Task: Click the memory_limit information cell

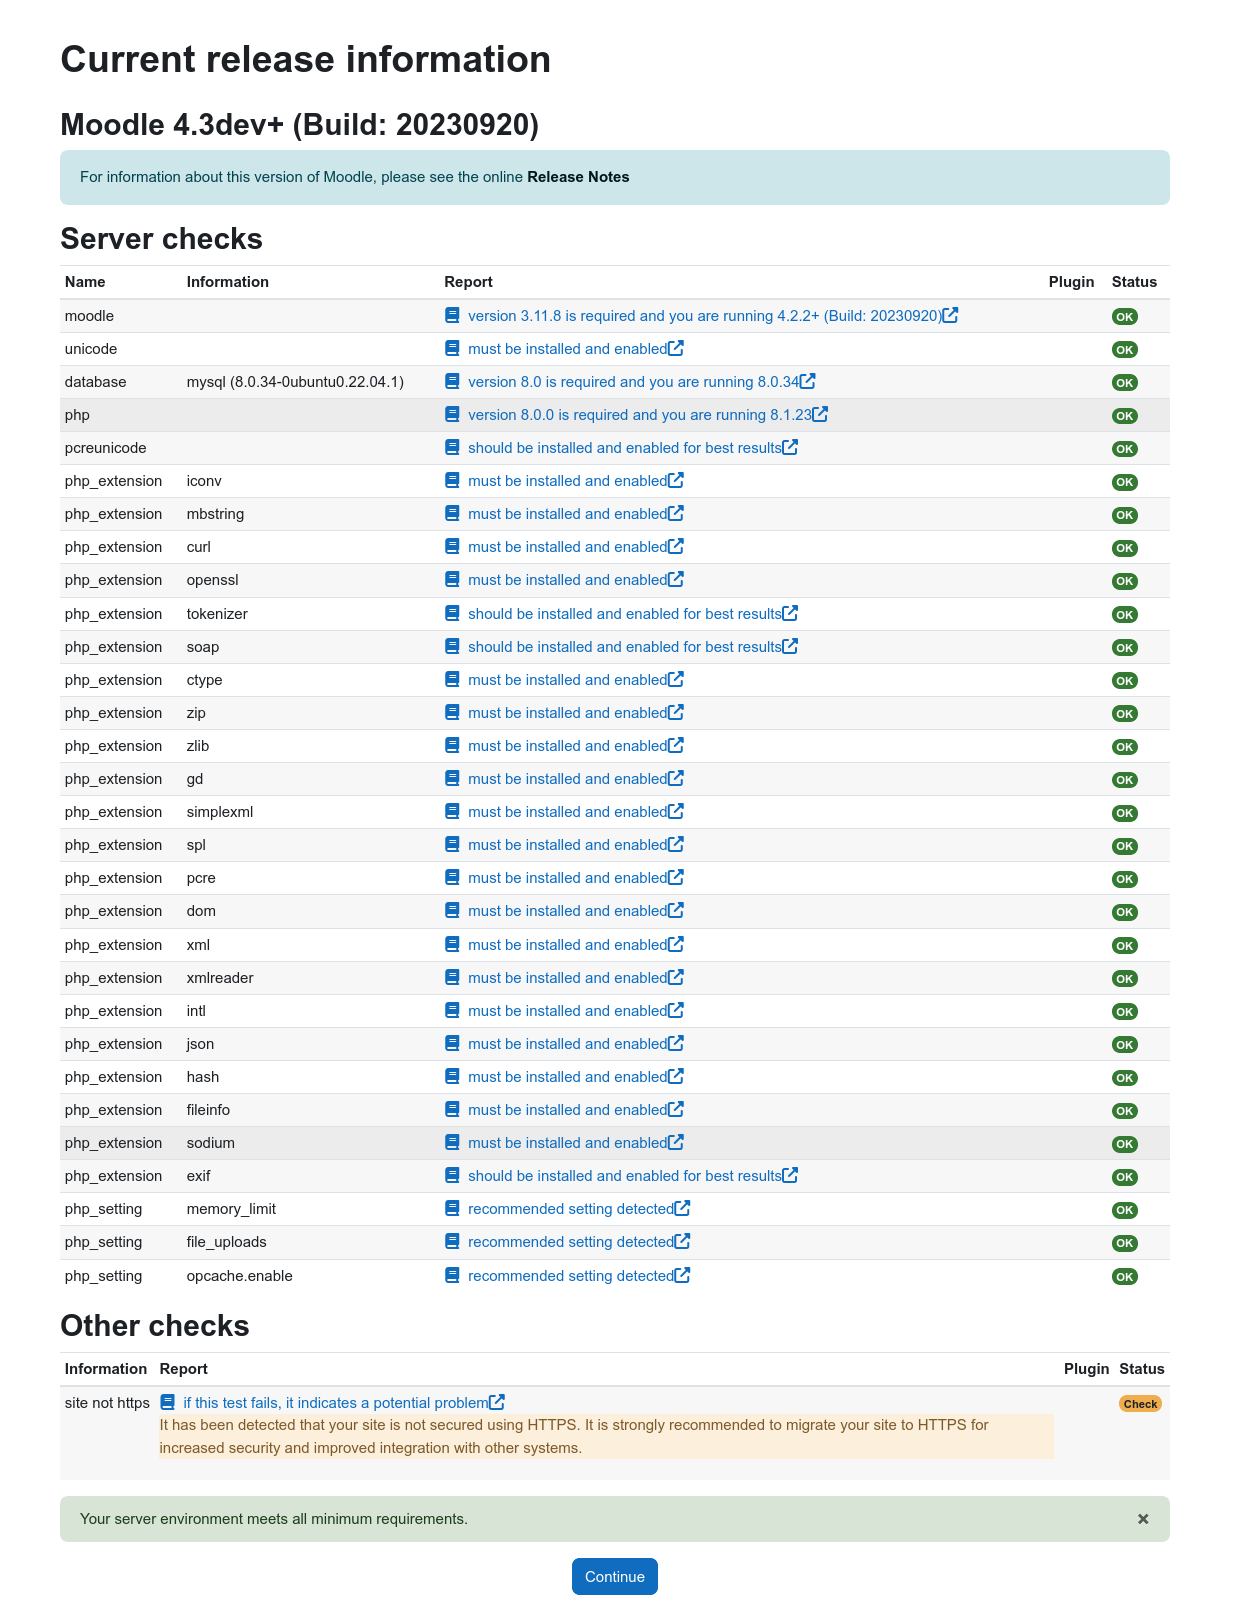Action: [x=231, y=1209]
